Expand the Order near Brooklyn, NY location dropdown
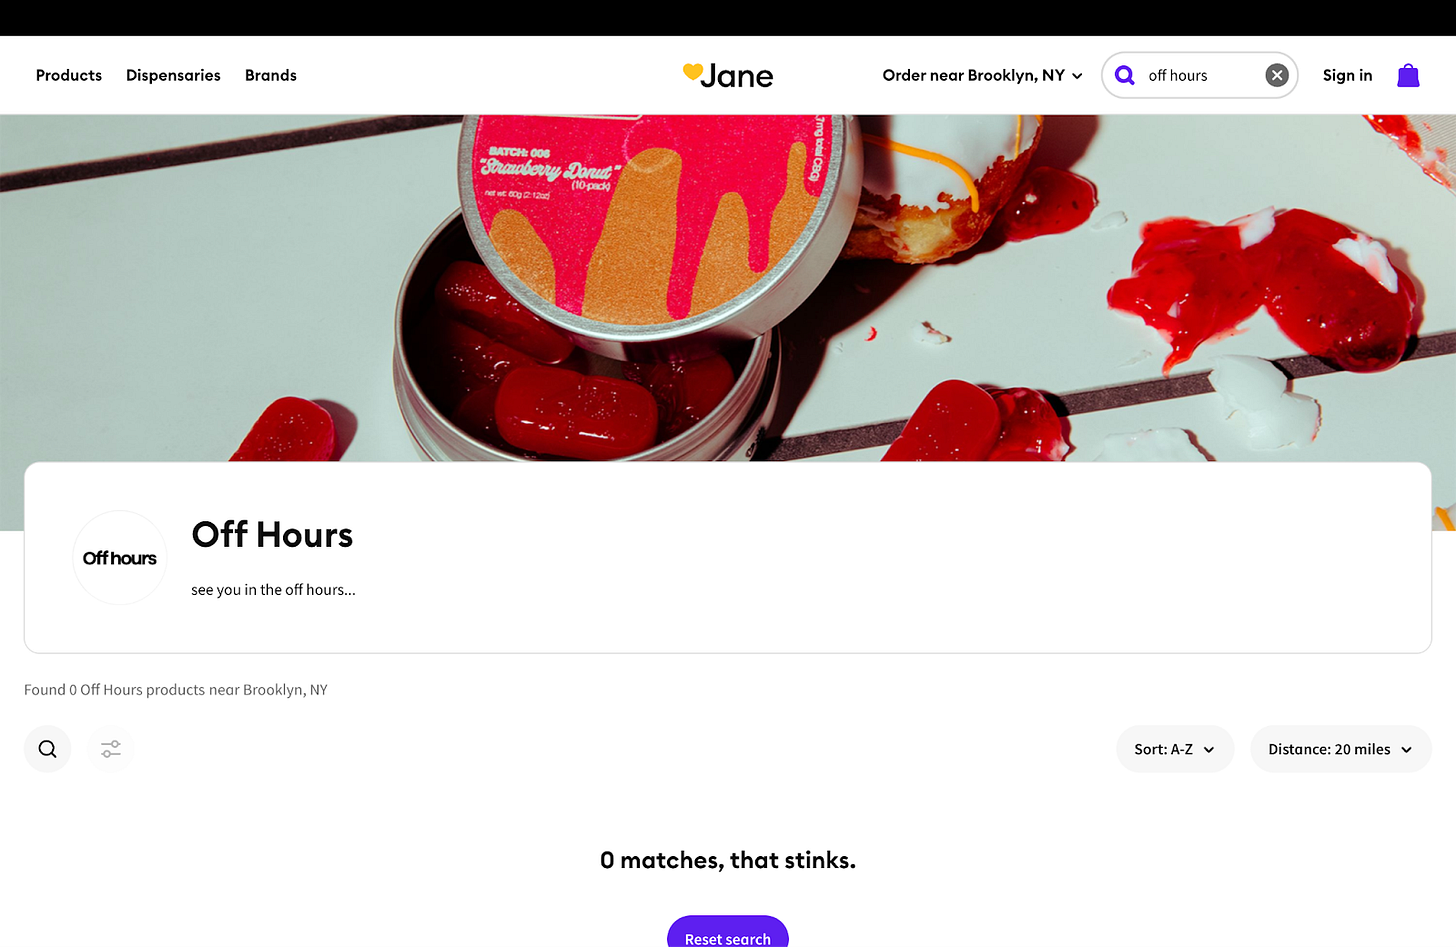This screenshot has height=947, width=1456. click(982, 75)
